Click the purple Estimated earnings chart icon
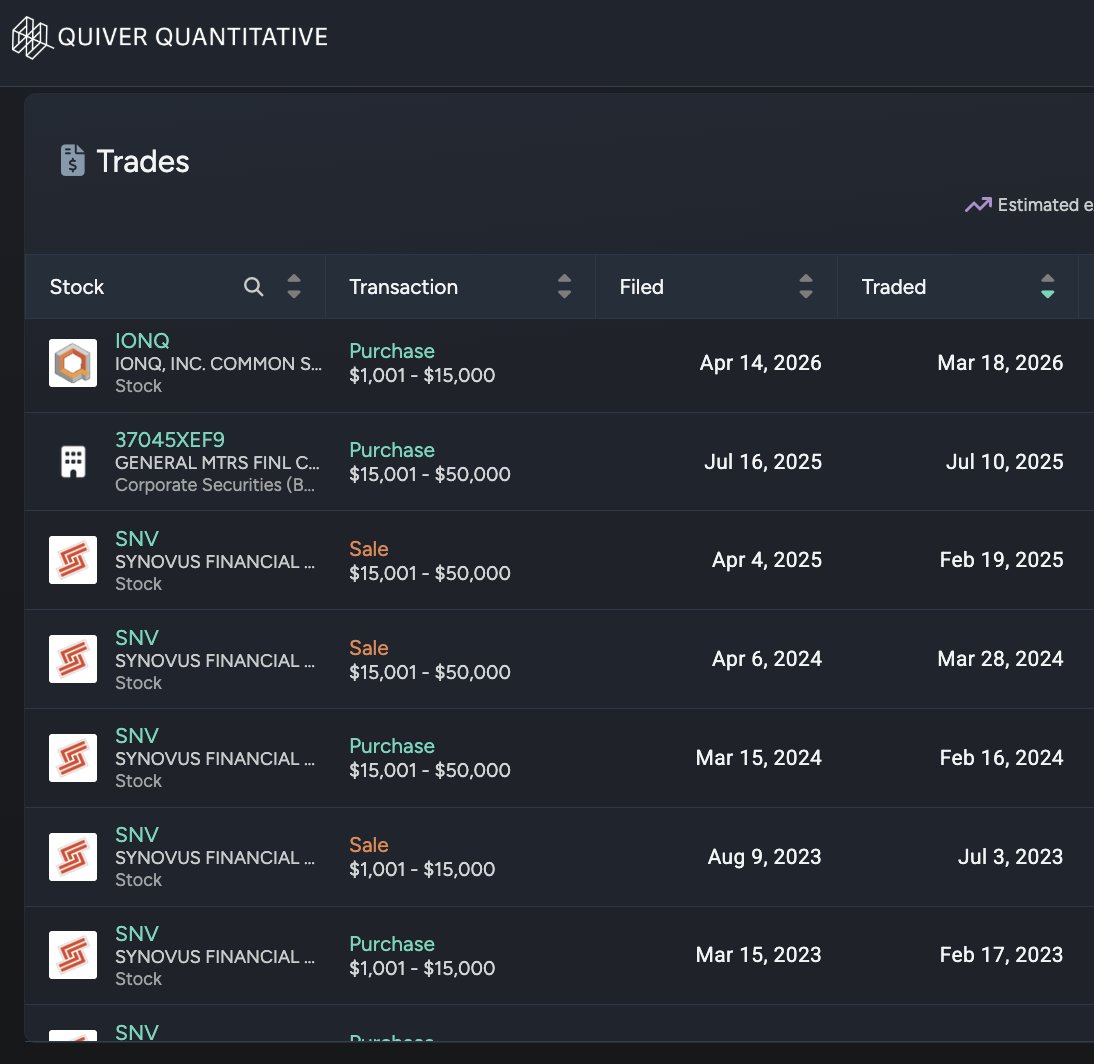 (977, 204)
